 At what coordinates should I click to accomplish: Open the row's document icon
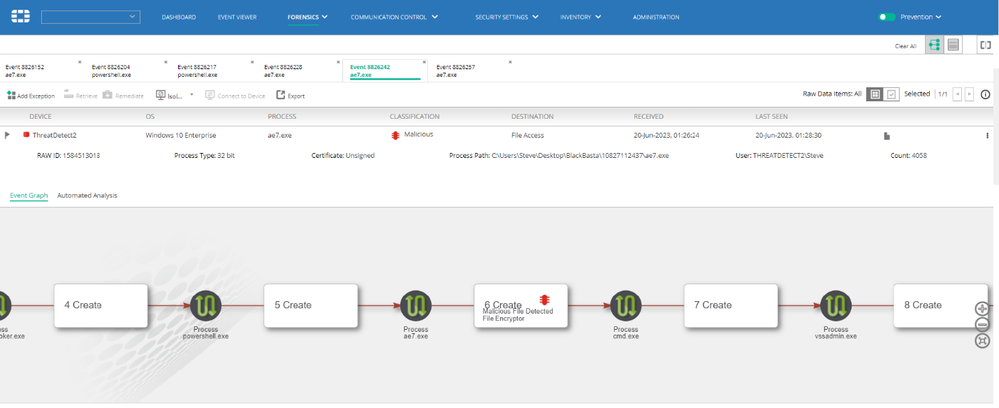(886, 136)
